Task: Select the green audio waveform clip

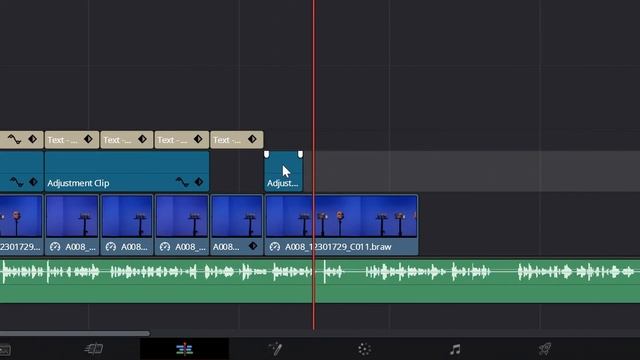Action: coord(320,282)
